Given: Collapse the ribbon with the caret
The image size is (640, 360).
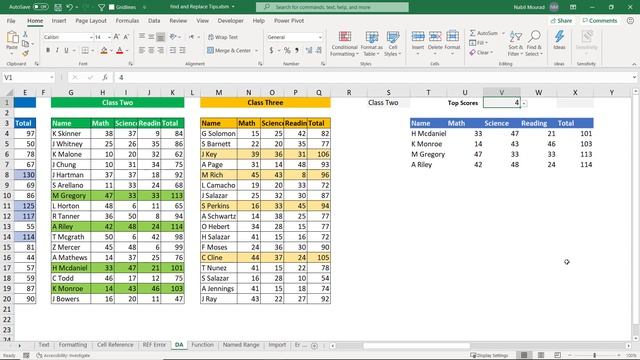Looking at the screenshot, I should tap(634, 64).
